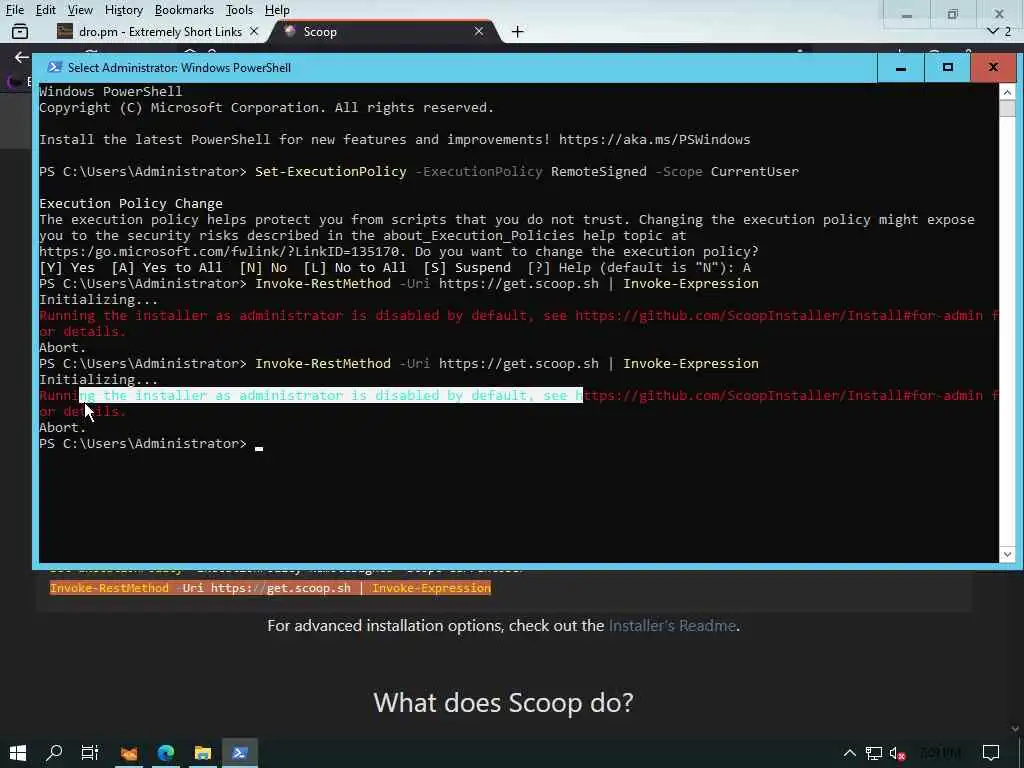Image resolution: width=1024 pixels, height=768 pixels.
Task: Open the notification center icon
Action: click(991, 753)
